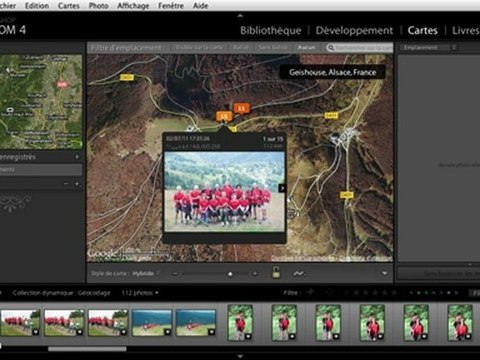
Task: Open the Cartes menu
Action: (x=69, y=6)
